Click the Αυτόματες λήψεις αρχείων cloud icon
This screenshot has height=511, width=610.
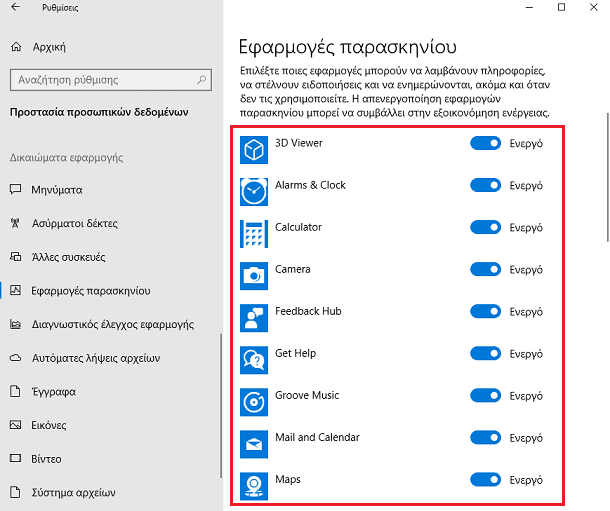tap(16, 358)
